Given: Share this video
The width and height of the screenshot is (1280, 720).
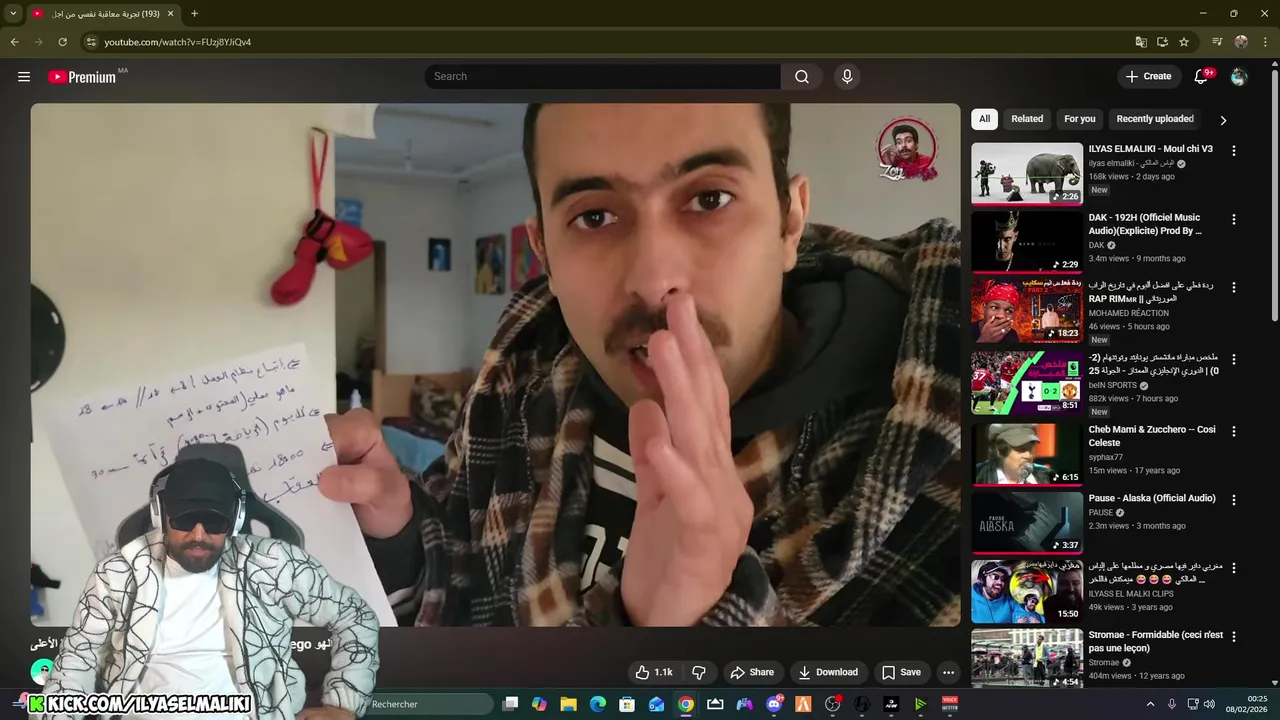Looking at the screenshot, I should click(x=752, y=672).
